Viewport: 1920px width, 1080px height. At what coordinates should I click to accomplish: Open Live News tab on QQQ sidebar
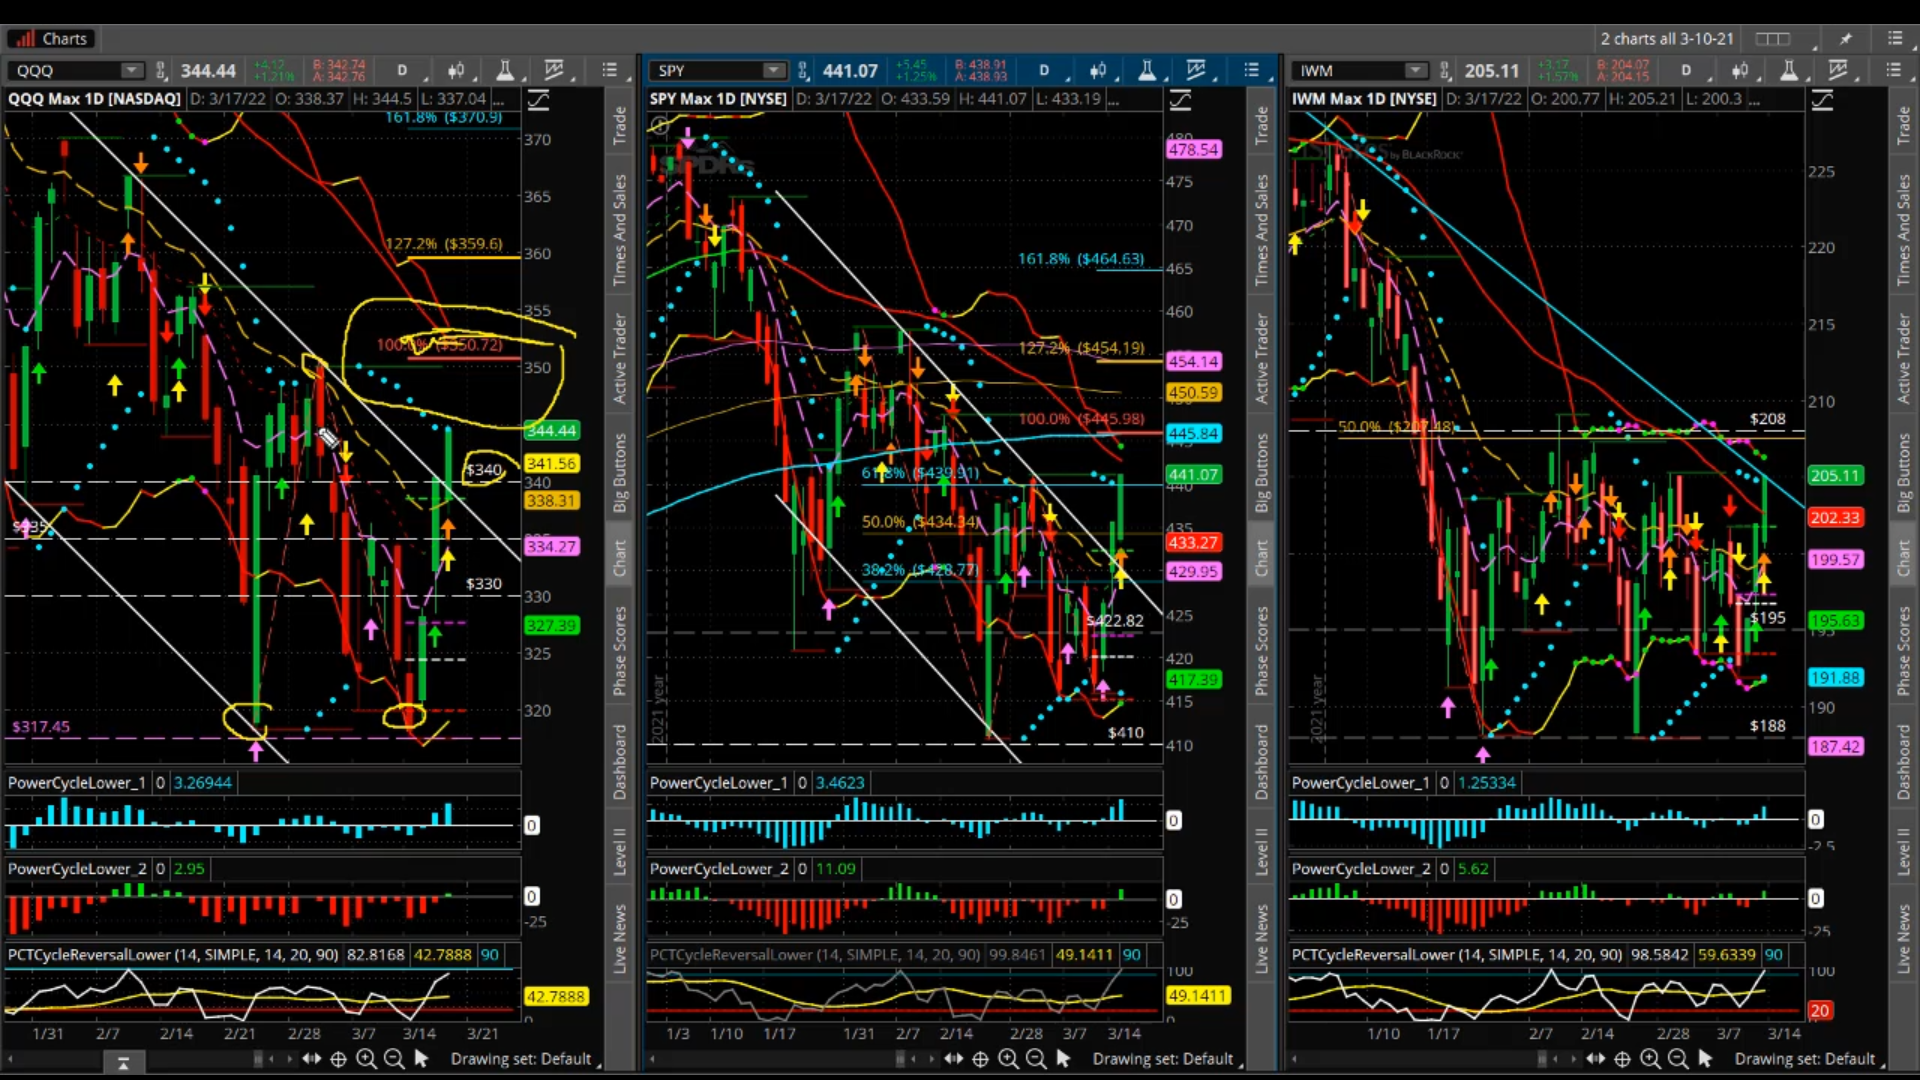pos(620,939)
